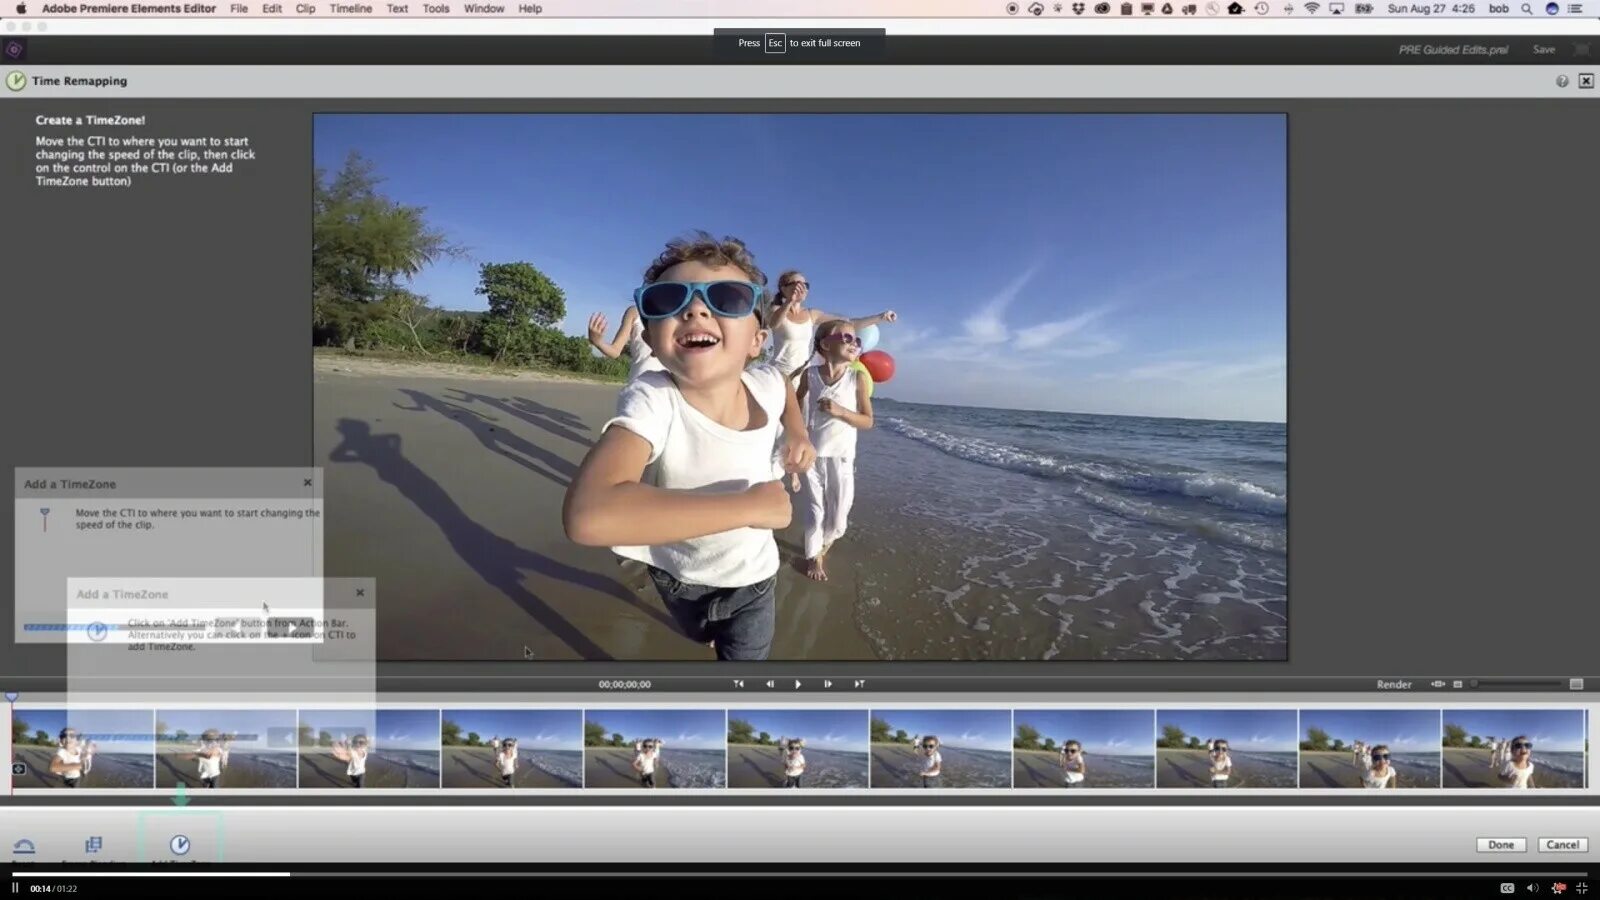Click the playback settings gear icon
1600x900 pixels.
point(1560,888)
